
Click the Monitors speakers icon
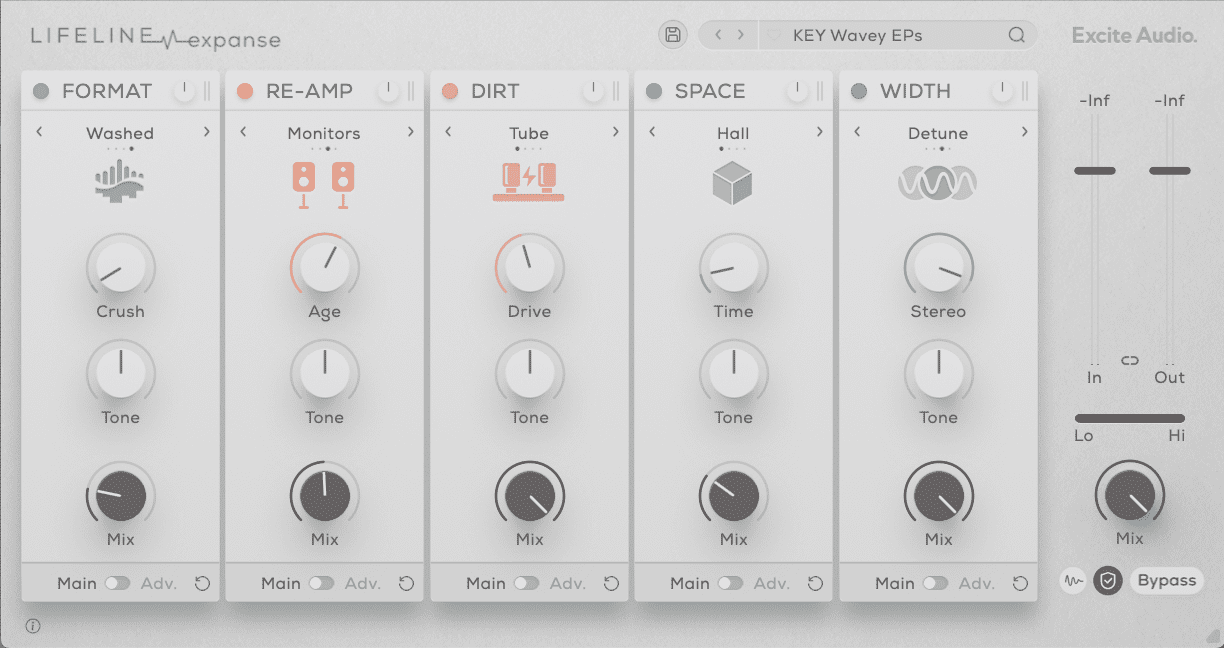324,185
